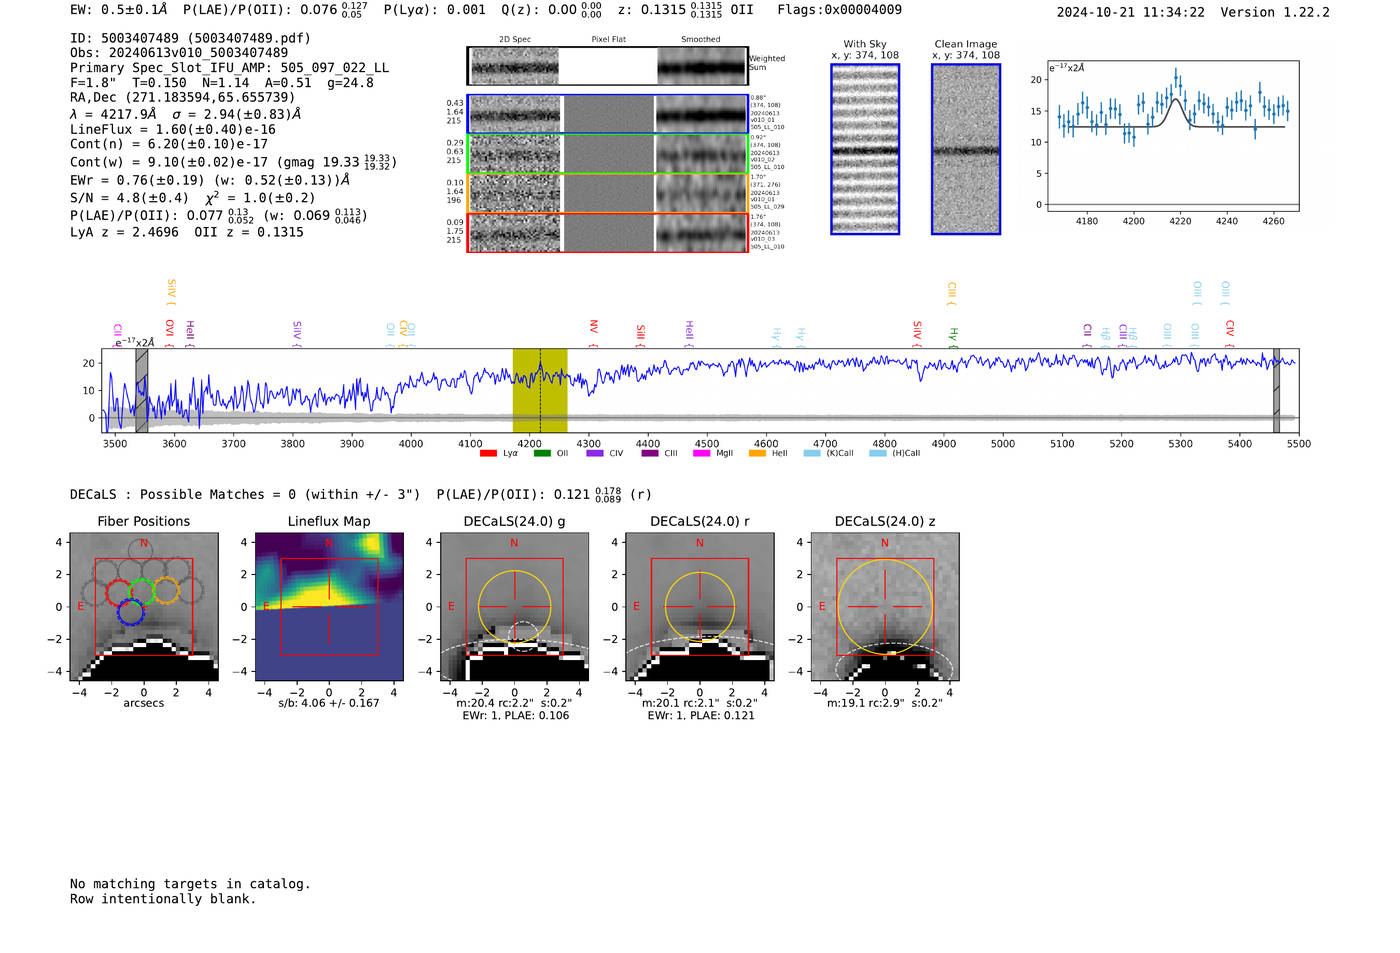Viewport: 1400px width, 953px height.
Task: Select the magenta MgII legend swatch
Action: 701,454
